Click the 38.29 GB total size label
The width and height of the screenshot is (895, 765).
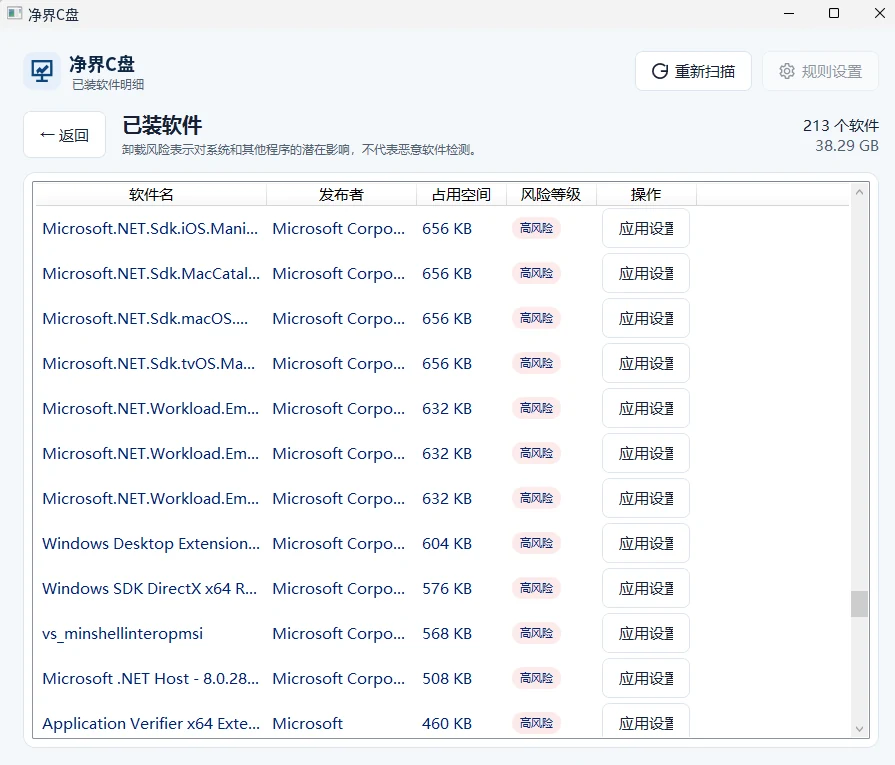(x=846, y=146)
